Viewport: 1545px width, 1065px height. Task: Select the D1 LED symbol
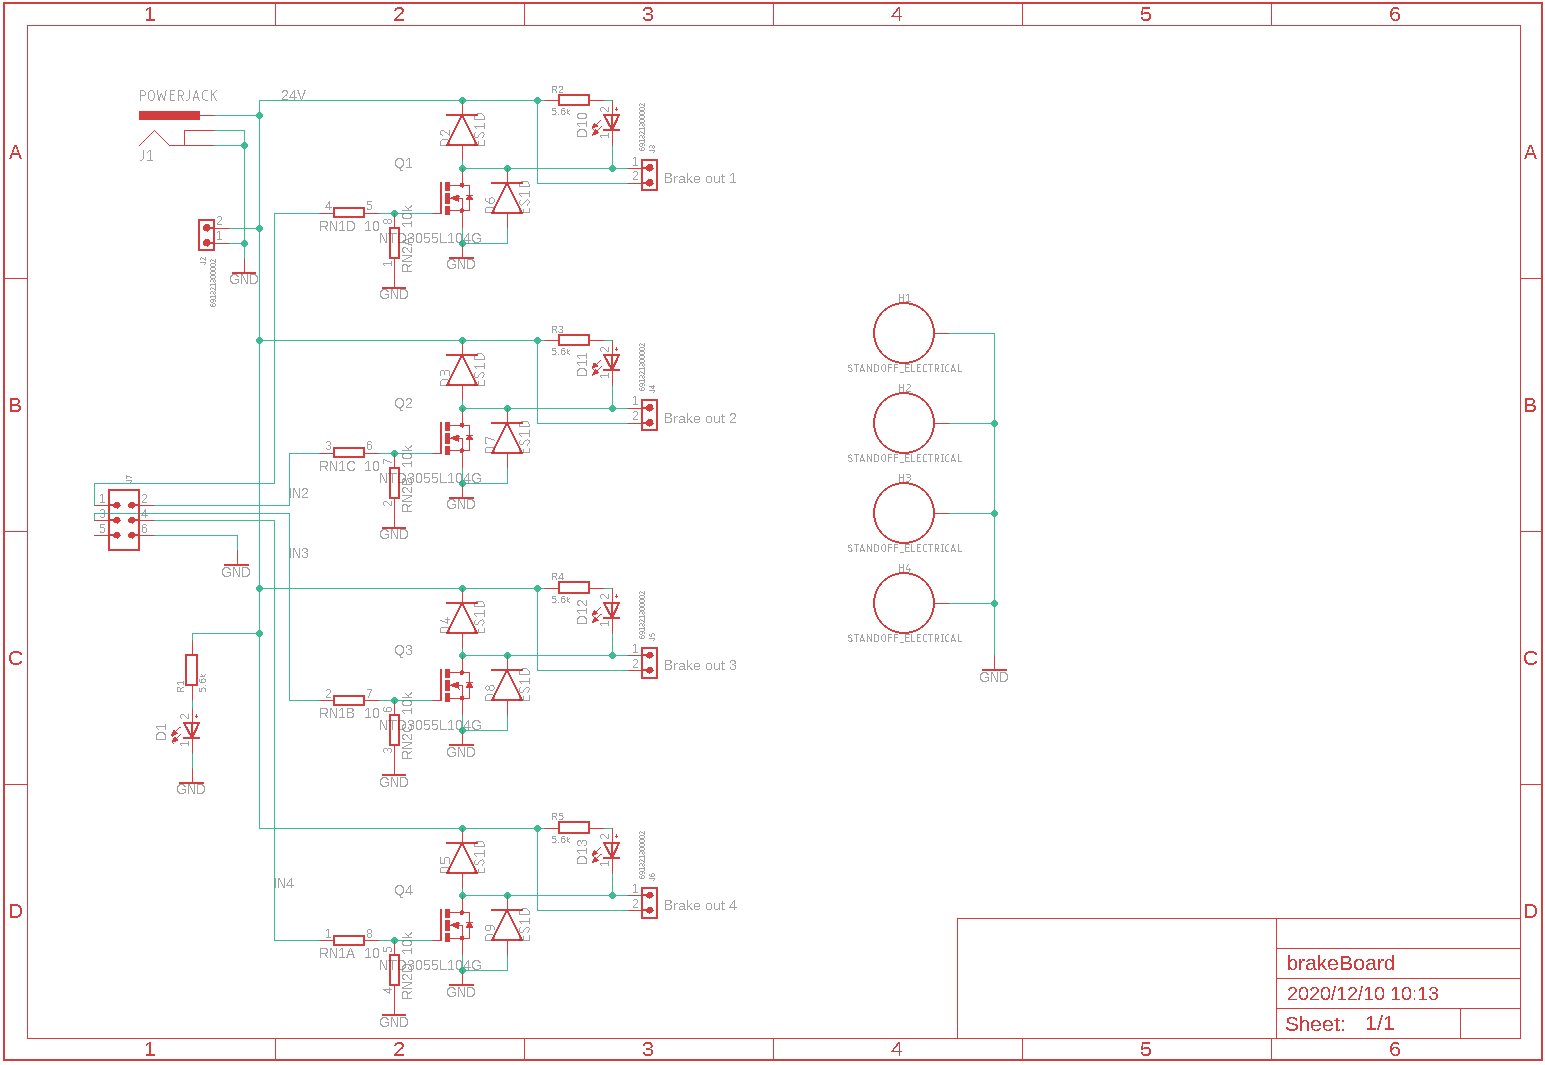(189, 730)
